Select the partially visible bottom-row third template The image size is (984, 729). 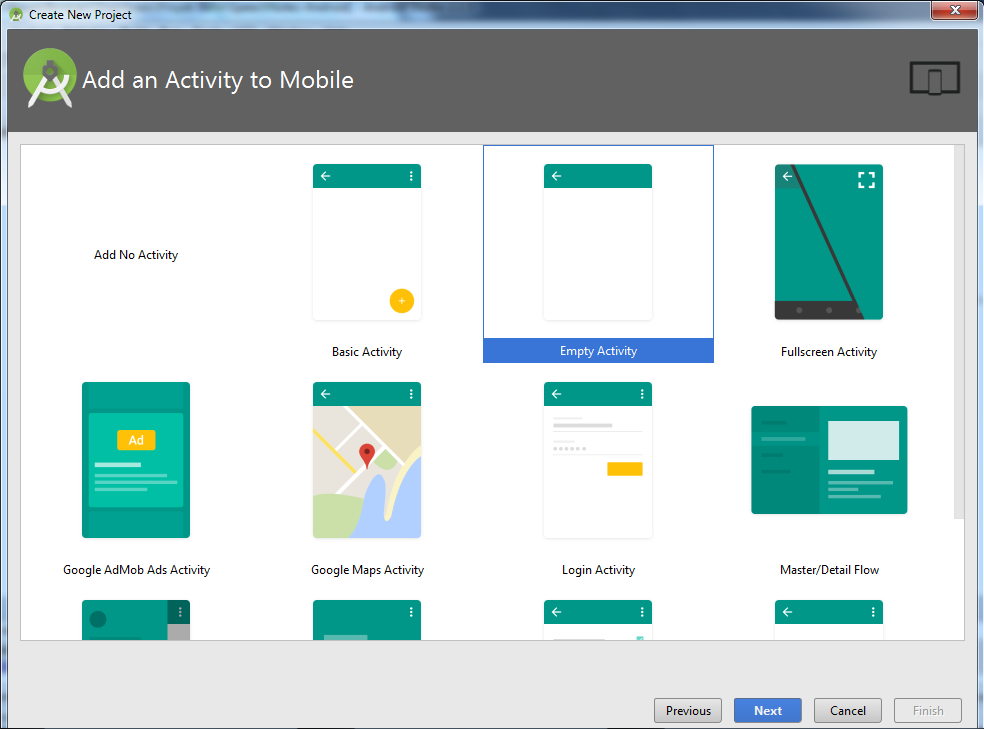[x=598, y=620]
